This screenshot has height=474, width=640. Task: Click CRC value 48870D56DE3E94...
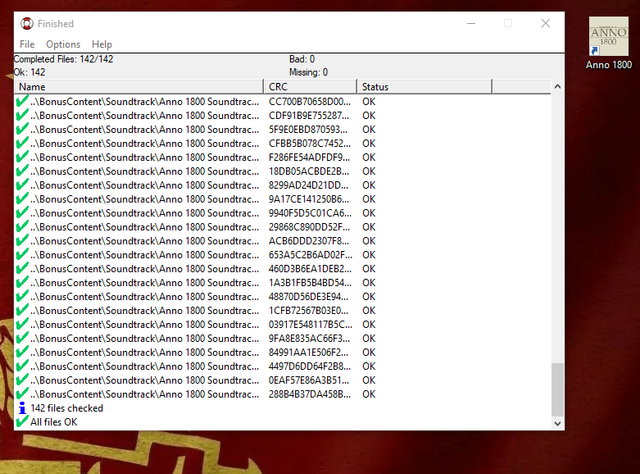point(309,296)
